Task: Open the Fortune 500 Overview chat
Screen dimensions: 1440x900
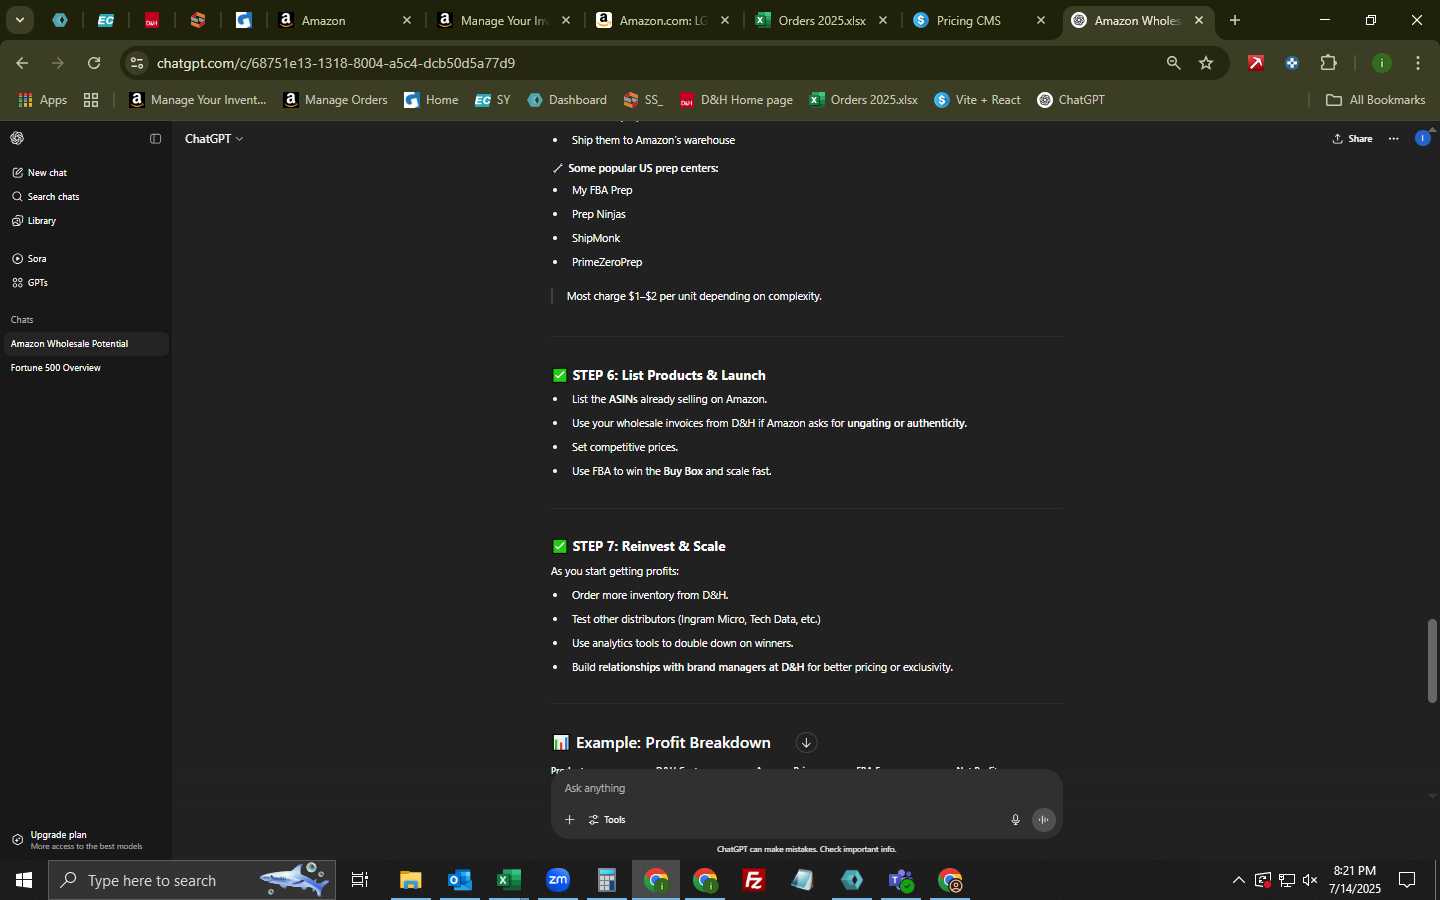Action: coord(84,368)
